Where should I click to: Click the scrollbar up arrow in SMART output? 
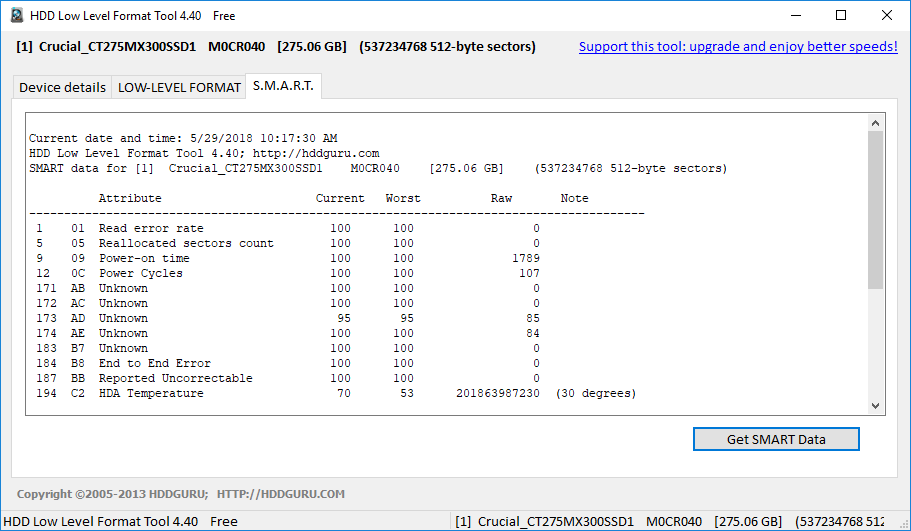click(x=876, y=123)
